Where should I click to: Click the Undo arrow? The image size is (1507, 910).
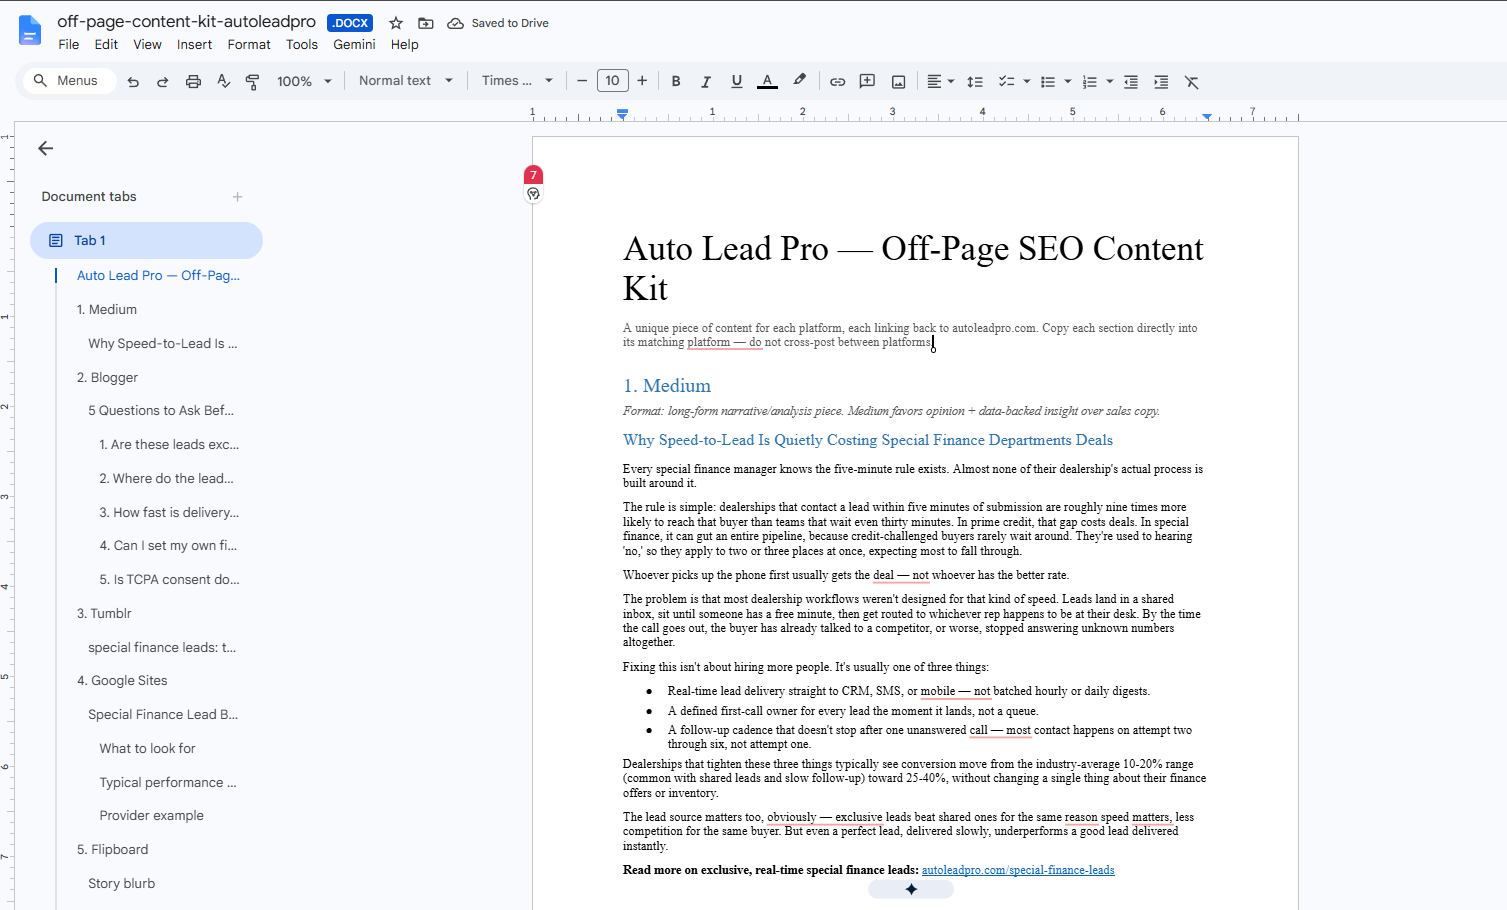[x=133, y=81]
